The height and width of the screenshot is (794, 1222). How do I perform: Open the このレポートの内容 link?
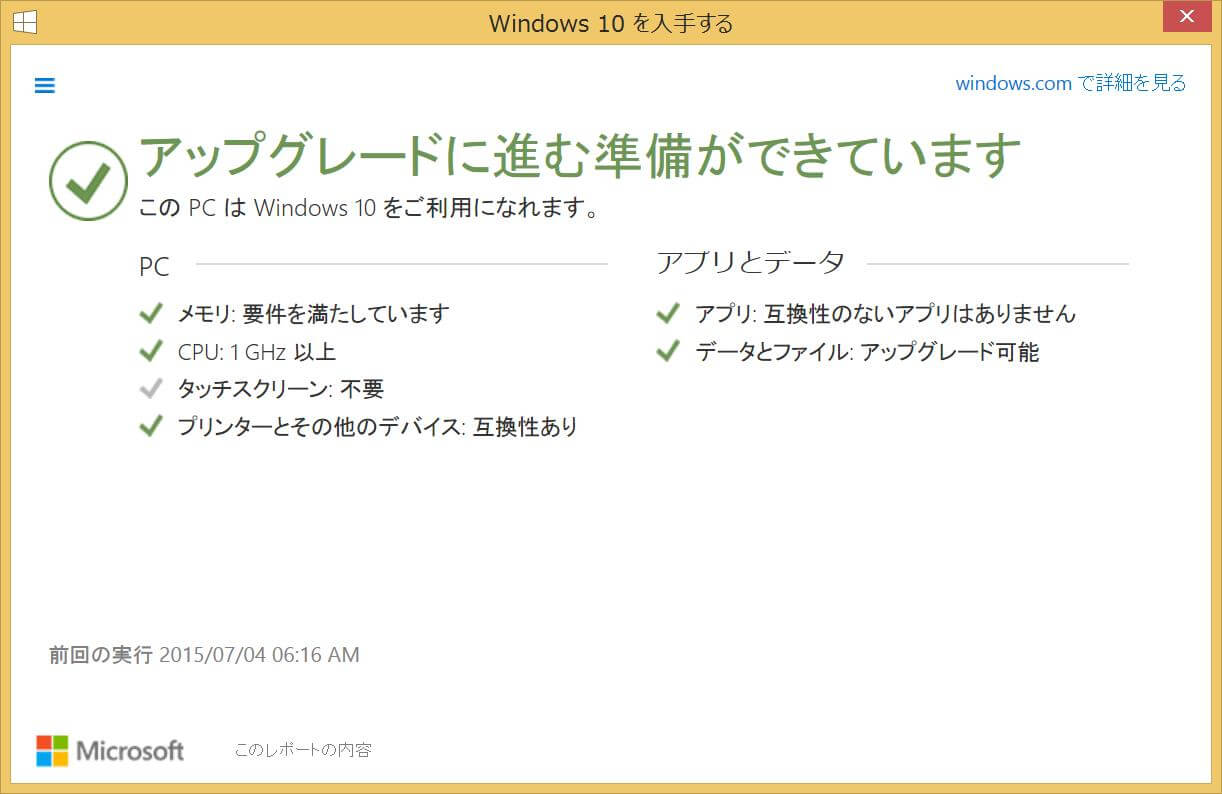tap(303, 749)
